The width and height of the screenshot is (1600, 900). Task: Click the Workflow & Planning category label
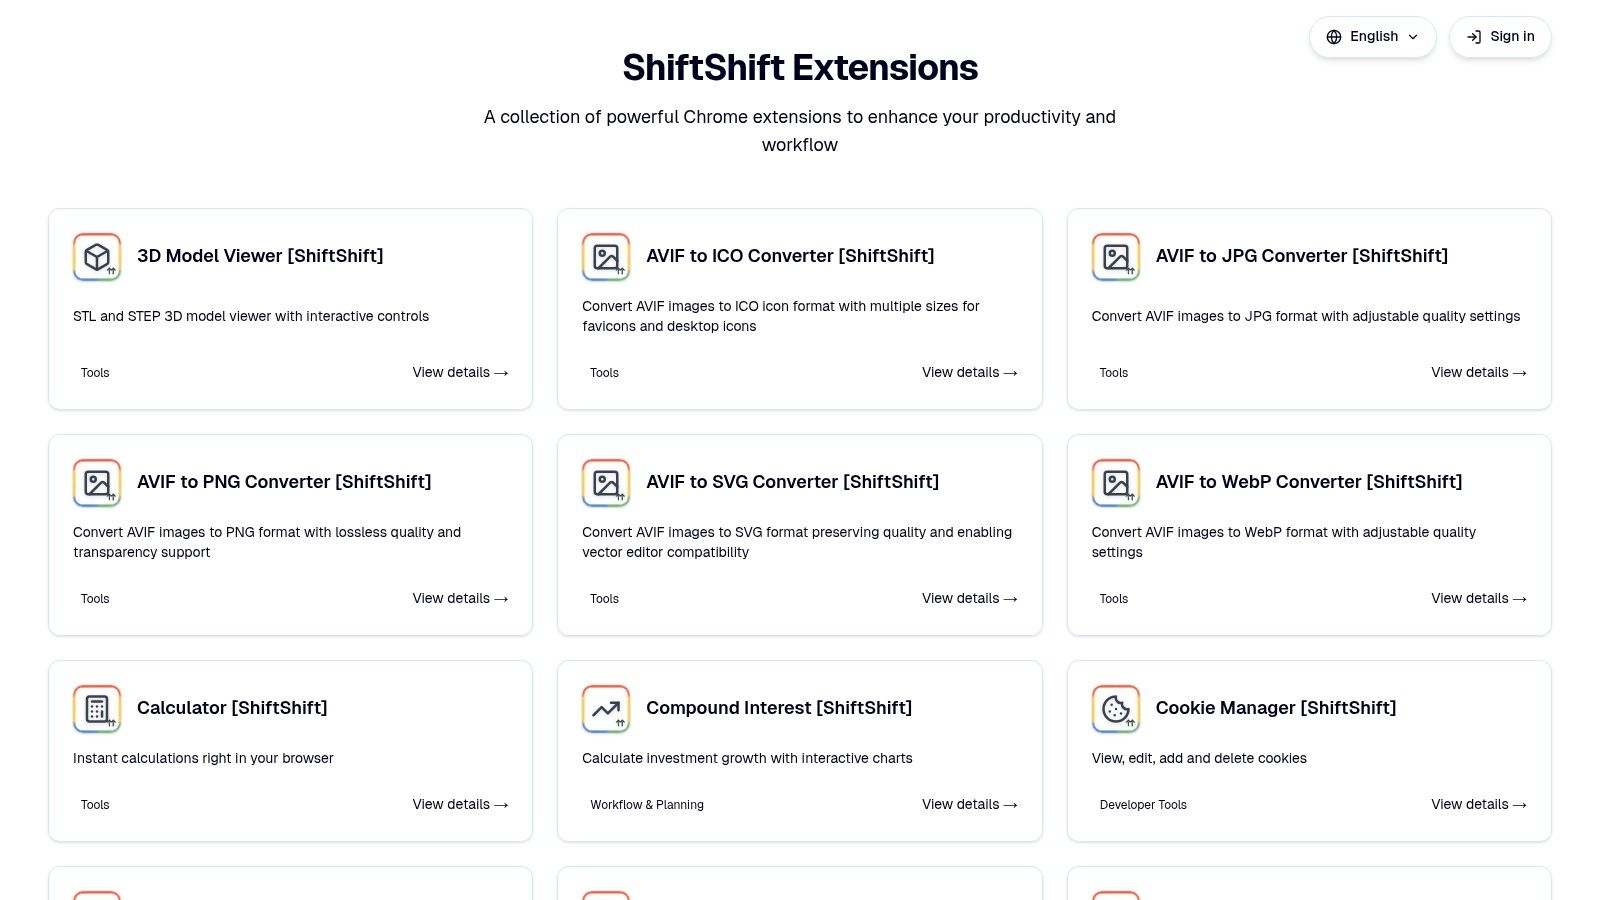pos(647,804)
